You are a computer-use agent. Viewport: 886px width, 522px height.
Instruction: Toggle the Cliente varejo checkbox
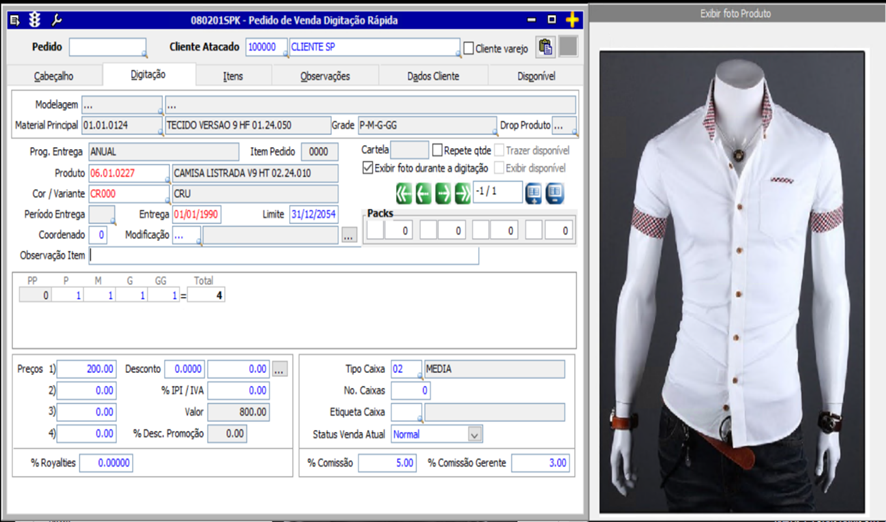[x=468, y=49]
